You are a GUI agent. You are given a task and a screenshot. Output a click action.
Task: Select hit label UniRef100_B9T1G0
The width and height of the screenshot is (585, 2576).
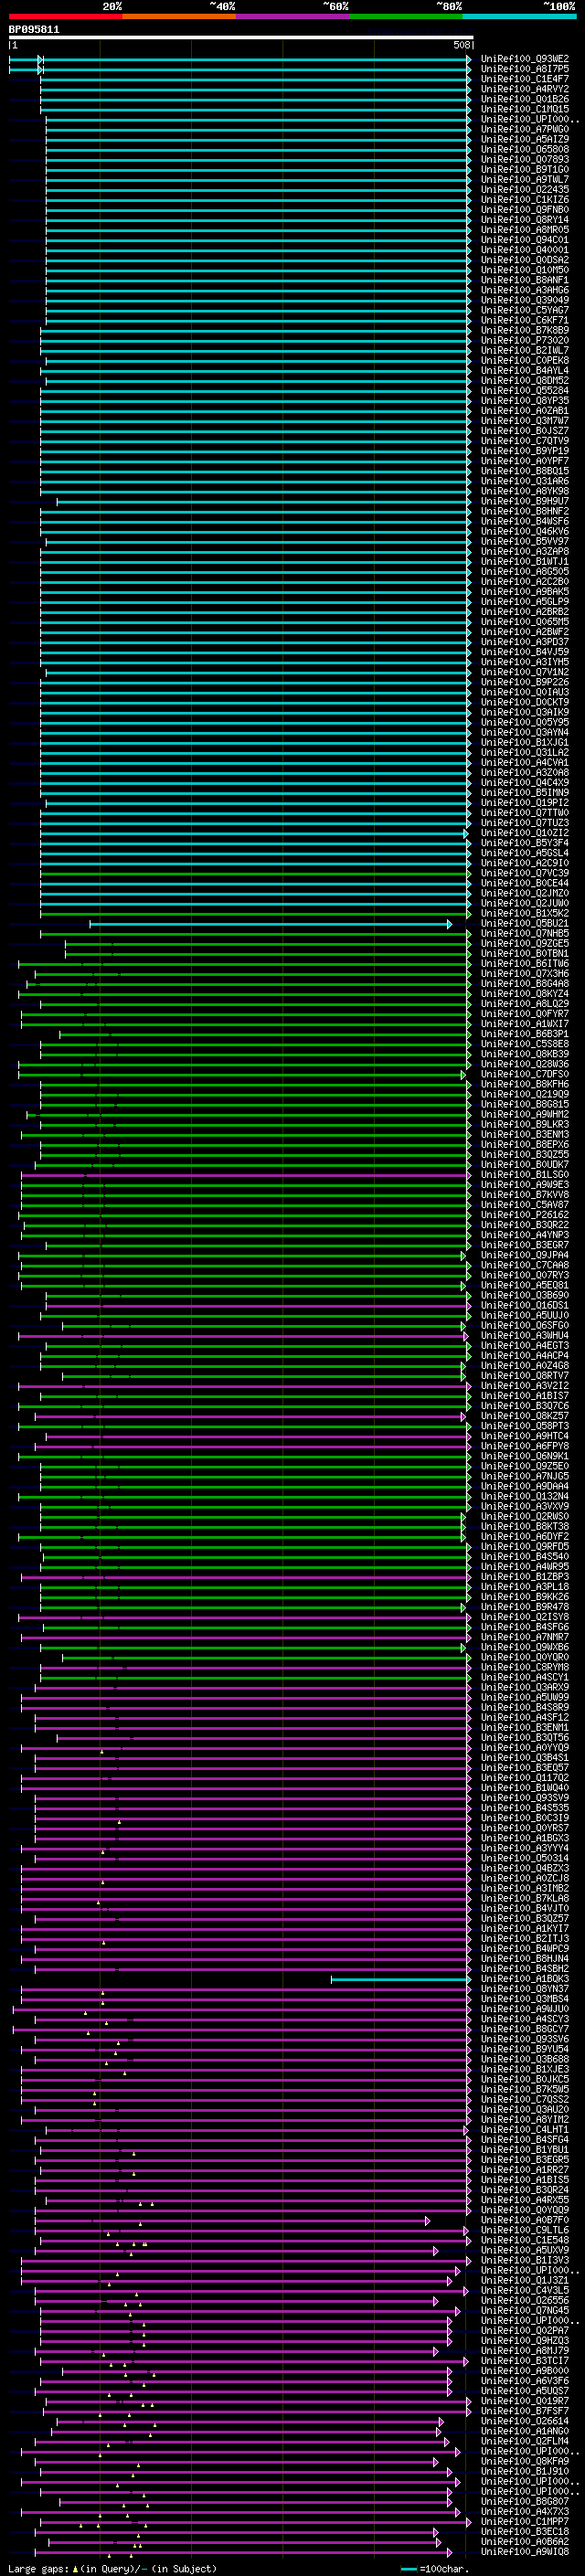pos(525,170)
